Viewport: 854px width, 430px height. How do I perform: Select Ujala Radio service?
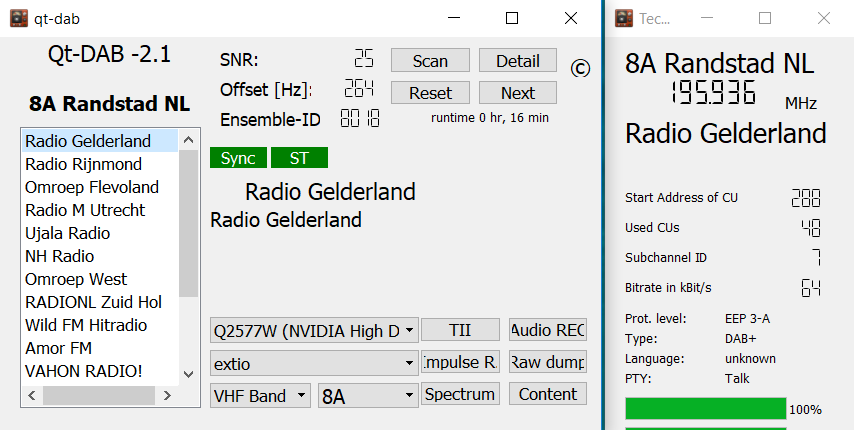100,233
